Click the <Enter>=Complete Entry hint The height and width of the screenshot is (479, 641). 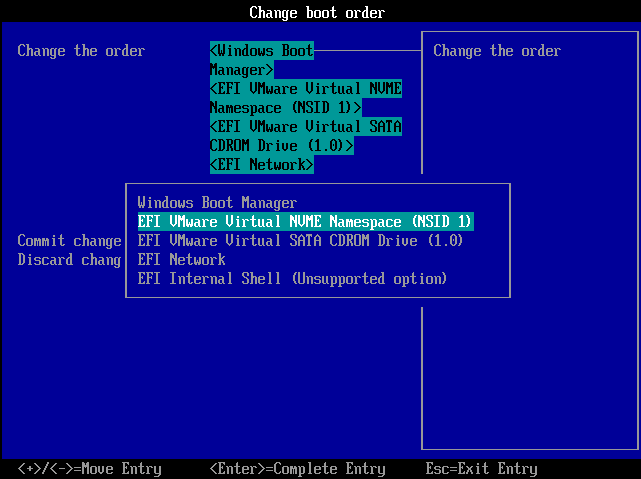coord(298,469)
